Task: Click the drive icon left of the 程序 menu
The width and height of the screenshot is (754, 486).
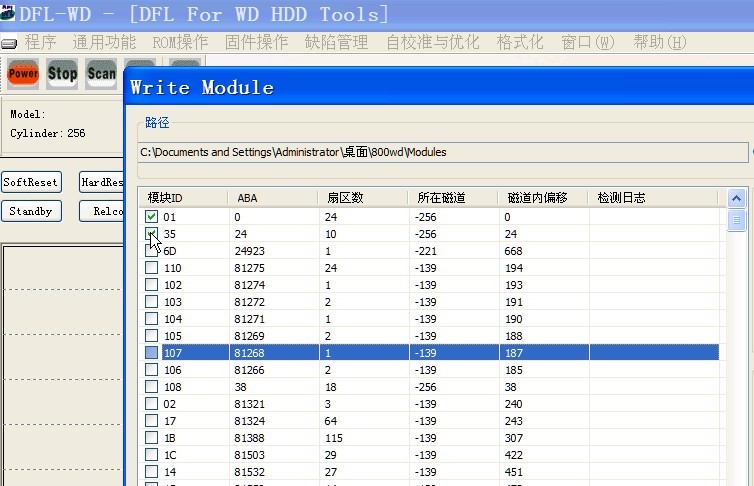Action: coord(9,44)
